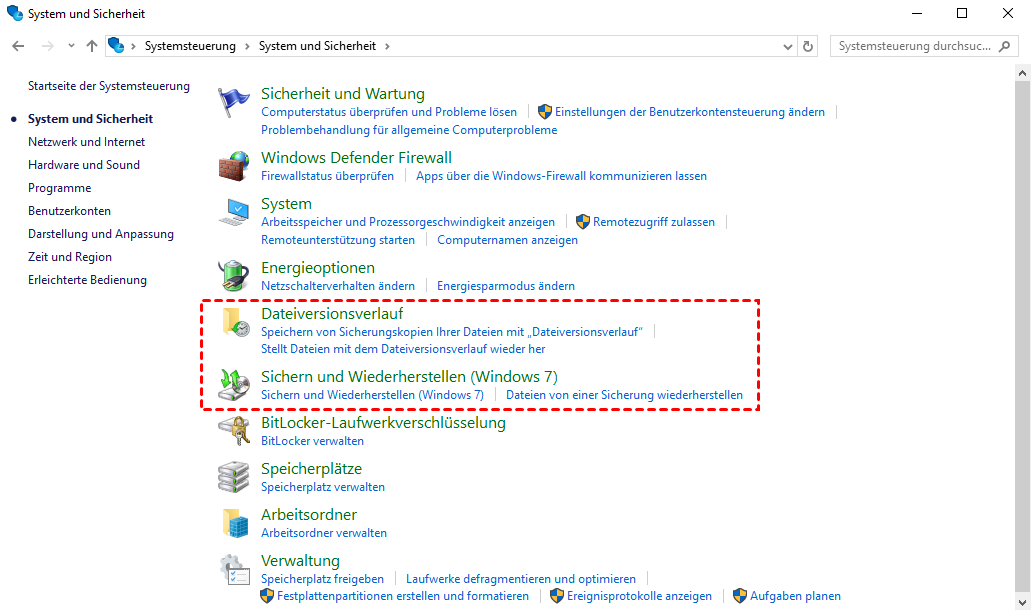This screenshot has width=1031, height=610.
Task: Open the Windows Defender Firewall brick wall icon
Action: tap(234, 166)
